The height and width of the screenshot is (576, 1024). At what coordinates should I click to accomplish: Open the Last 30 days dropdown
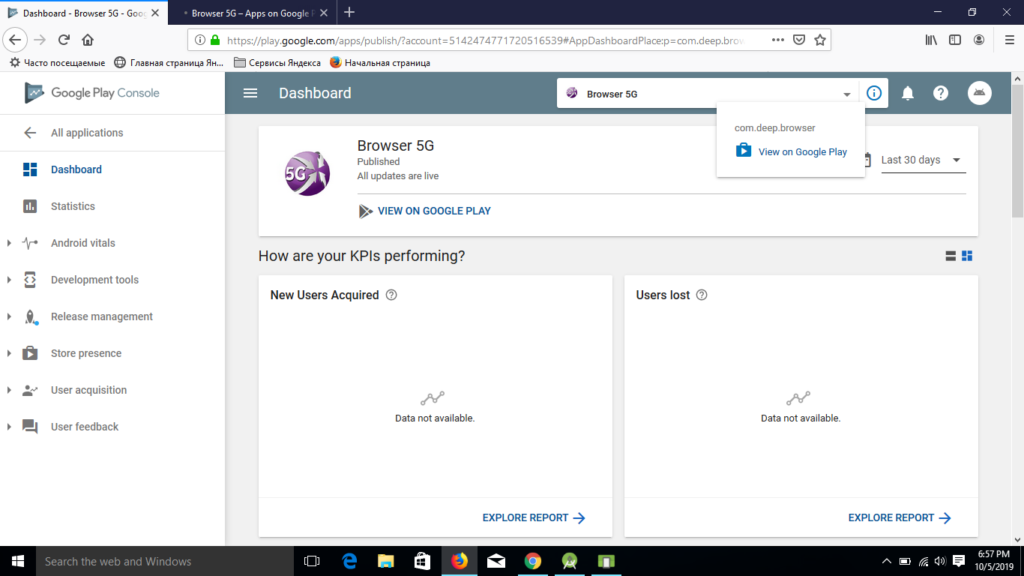(x=921, y=159)
